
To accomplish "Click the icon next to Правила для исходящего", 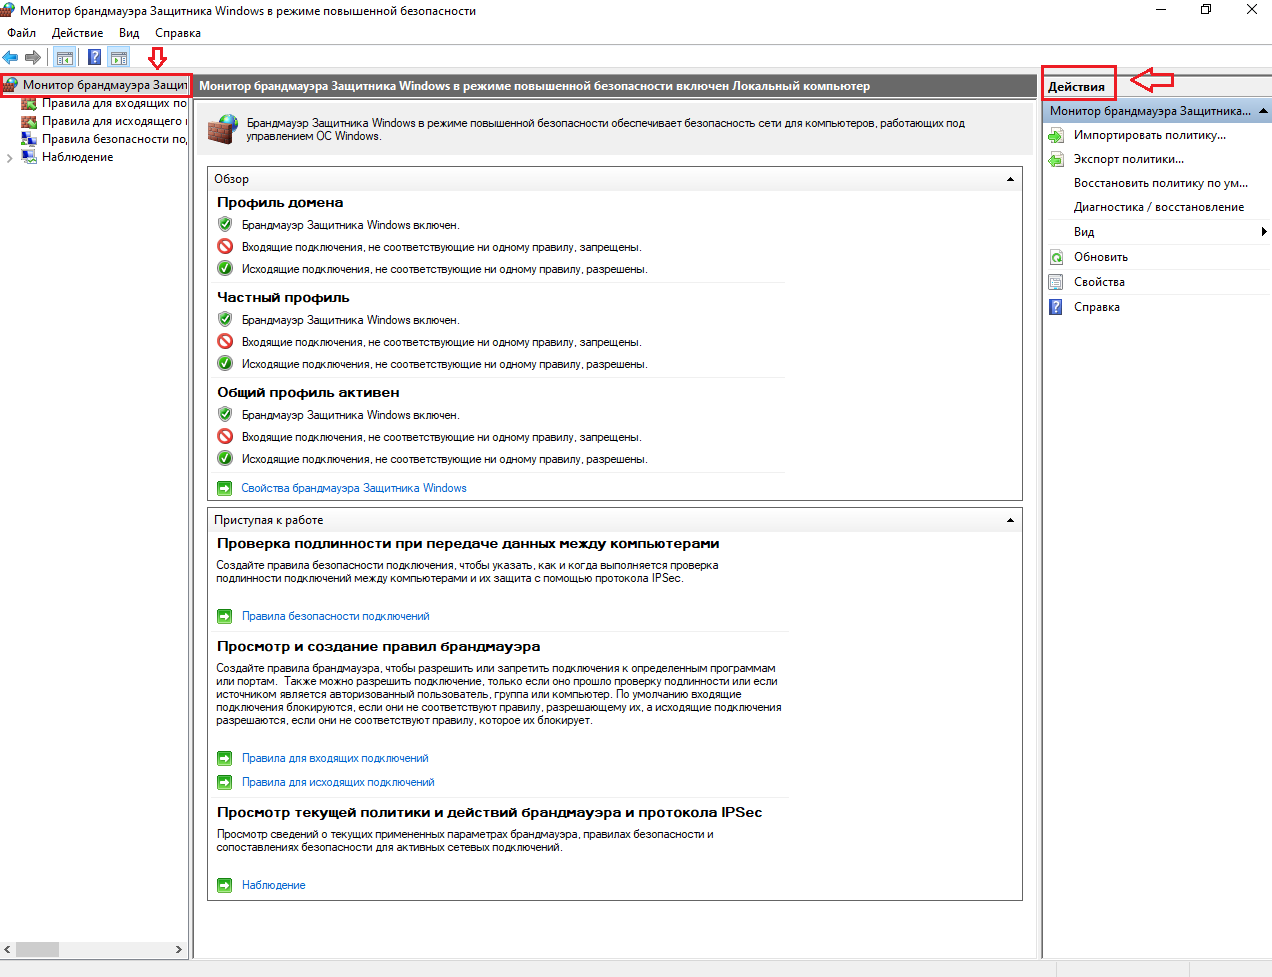I will tap(29, 121).
